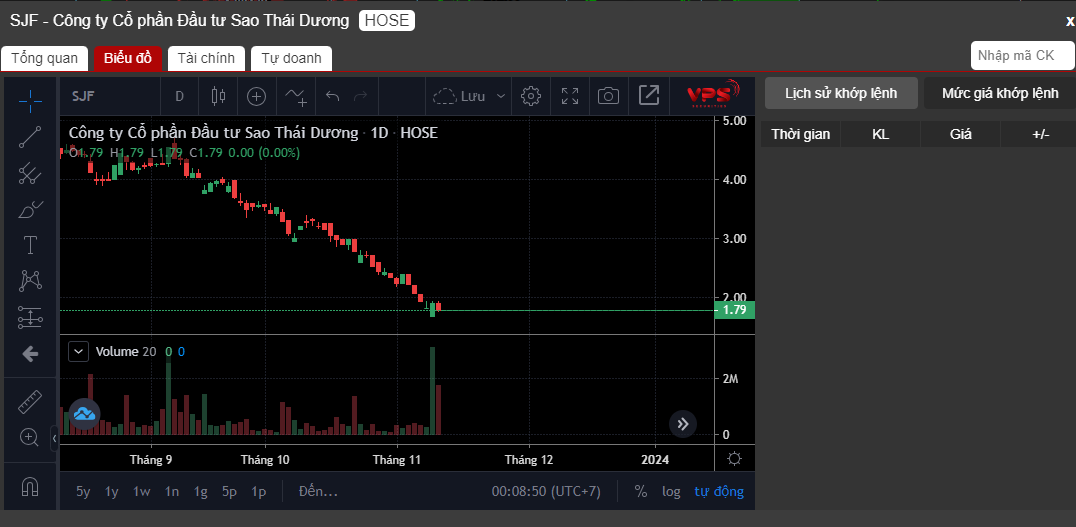This screenshot has height=527, width=1076.
Task: Toggle the log scale option
Action: click(671, 491)
